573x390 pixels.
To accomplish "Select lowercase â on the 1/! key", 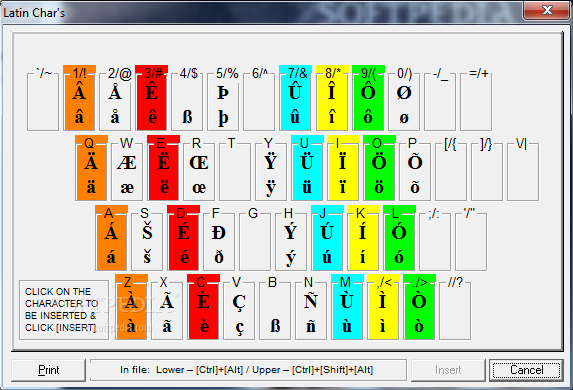I will [79, 117].
